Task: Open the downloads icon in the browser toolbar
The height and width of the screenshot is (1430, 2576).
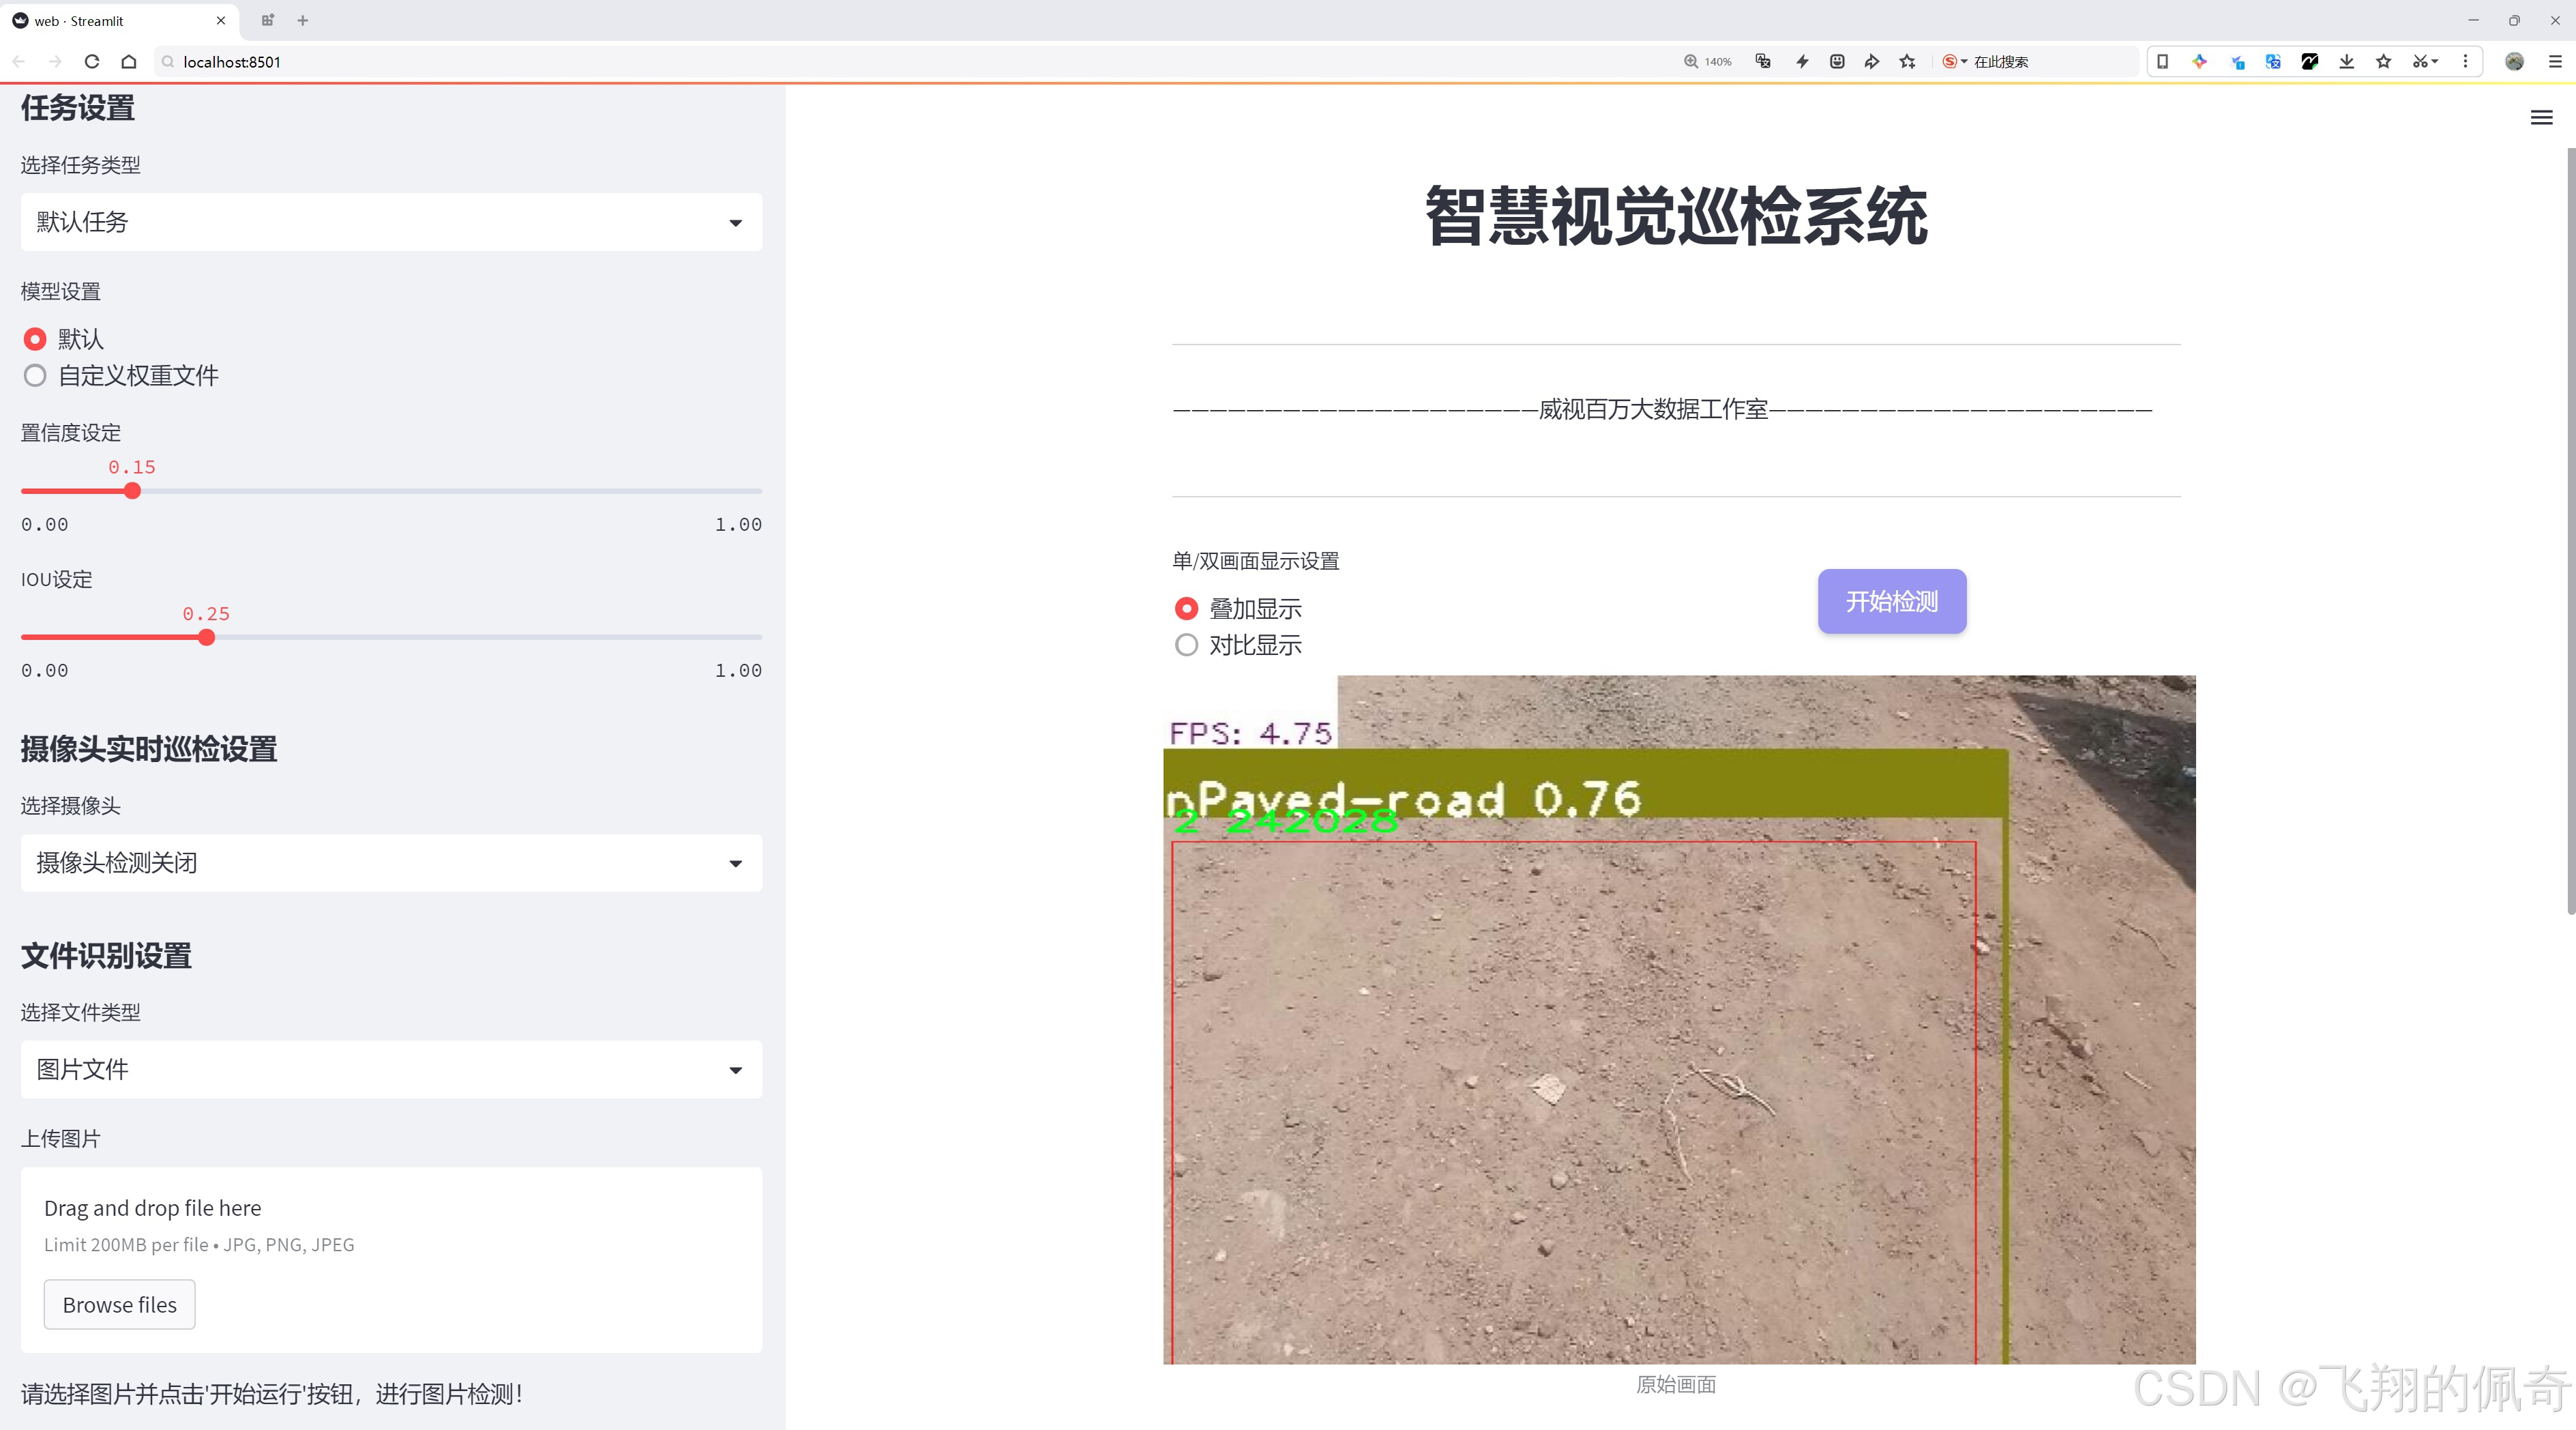Action: pos(2346,61)
